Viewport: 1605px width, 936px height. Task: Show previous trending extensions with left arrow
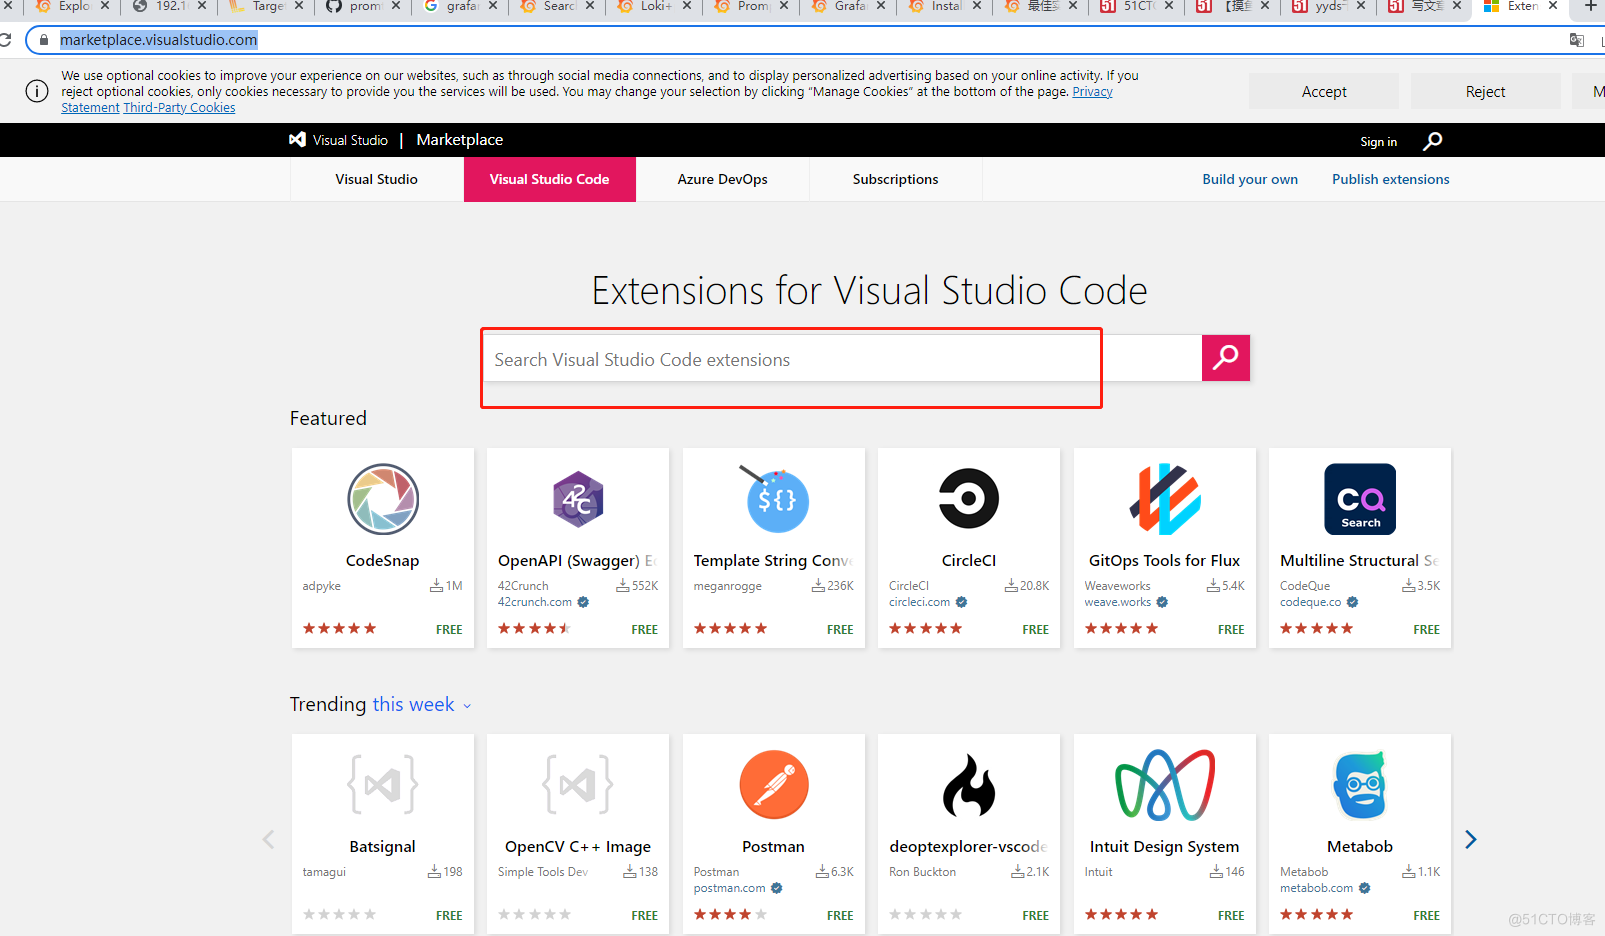pyautogui.click(x=268, y=839)
